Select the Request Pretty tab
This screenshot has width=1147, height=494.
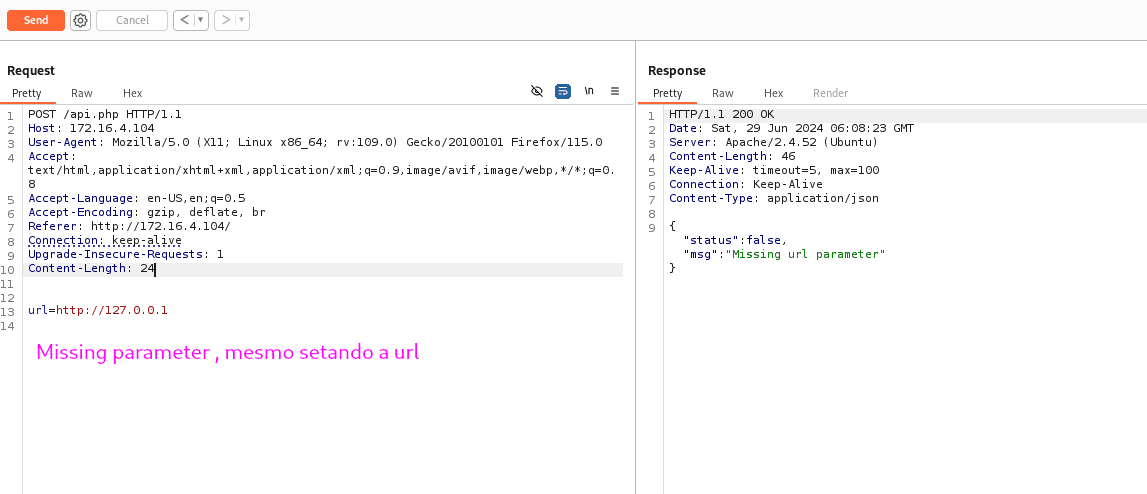[x=27, y=93]
